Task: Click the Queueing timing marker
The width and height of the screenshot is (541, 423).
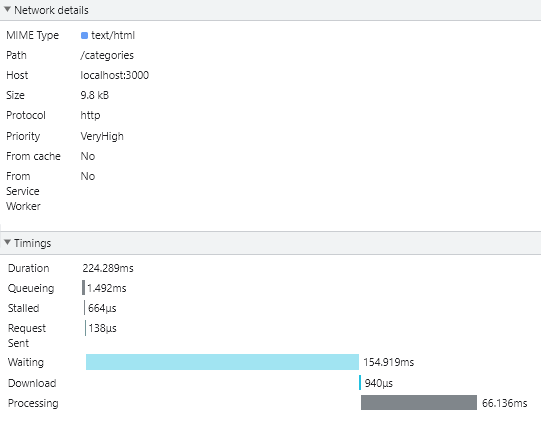Action: pyautogui.click(x=83, y=287)
